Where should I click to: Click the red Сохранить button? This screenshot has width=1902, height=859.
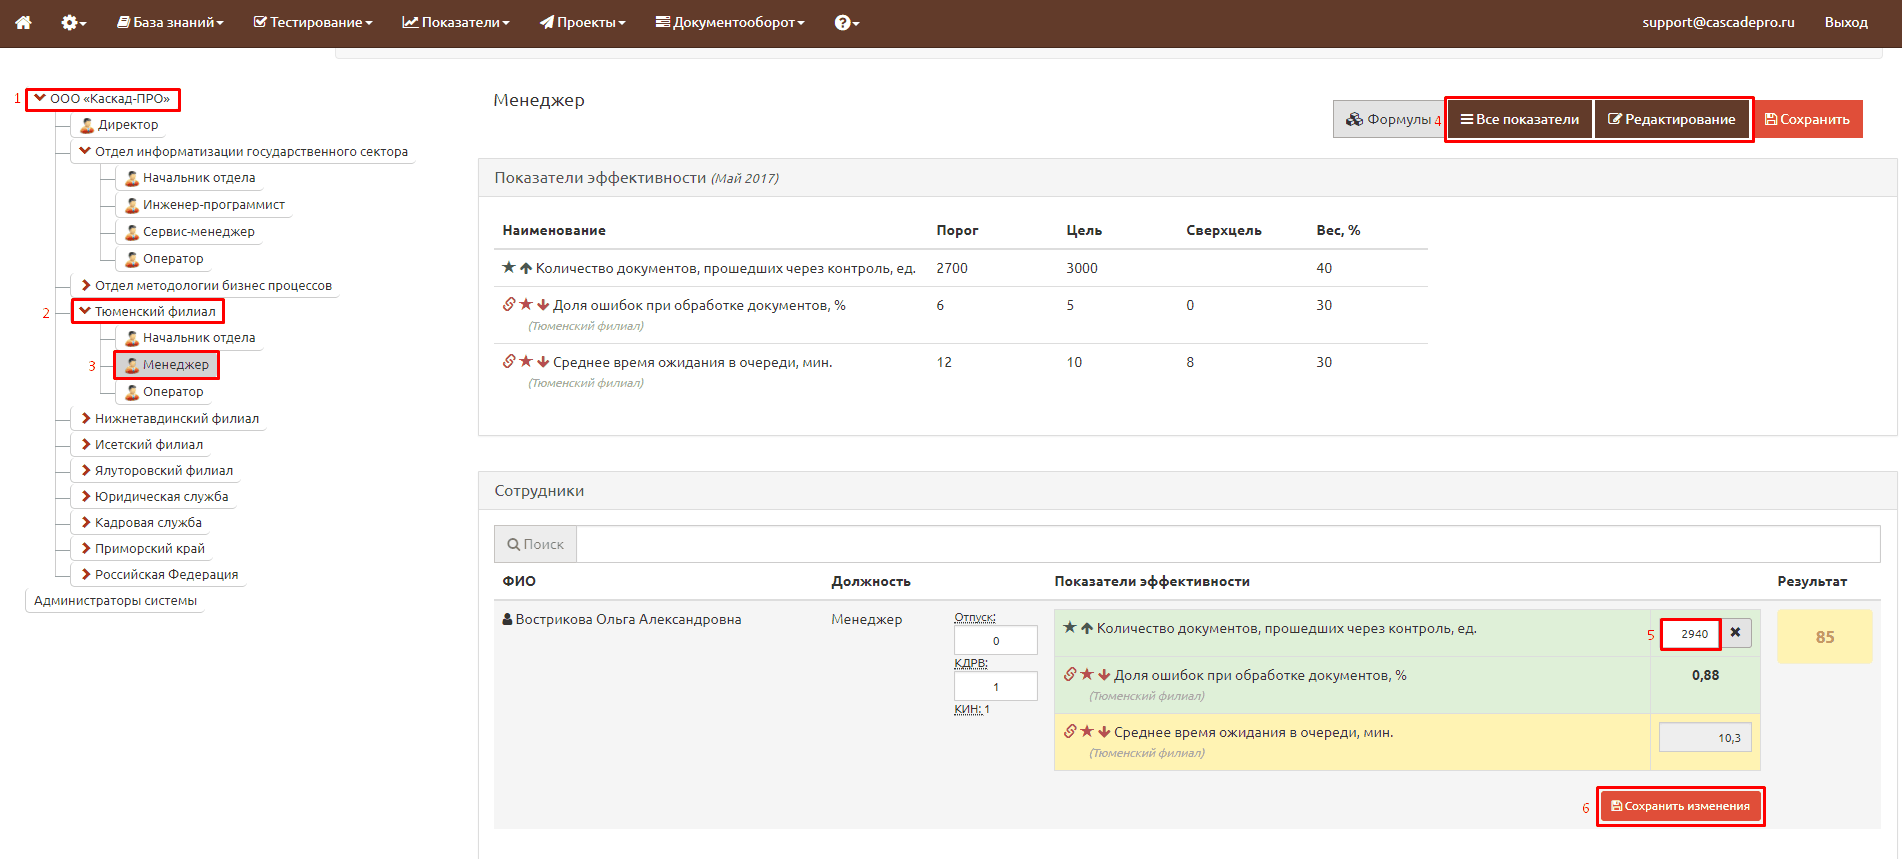click(x=1808, y=119)
